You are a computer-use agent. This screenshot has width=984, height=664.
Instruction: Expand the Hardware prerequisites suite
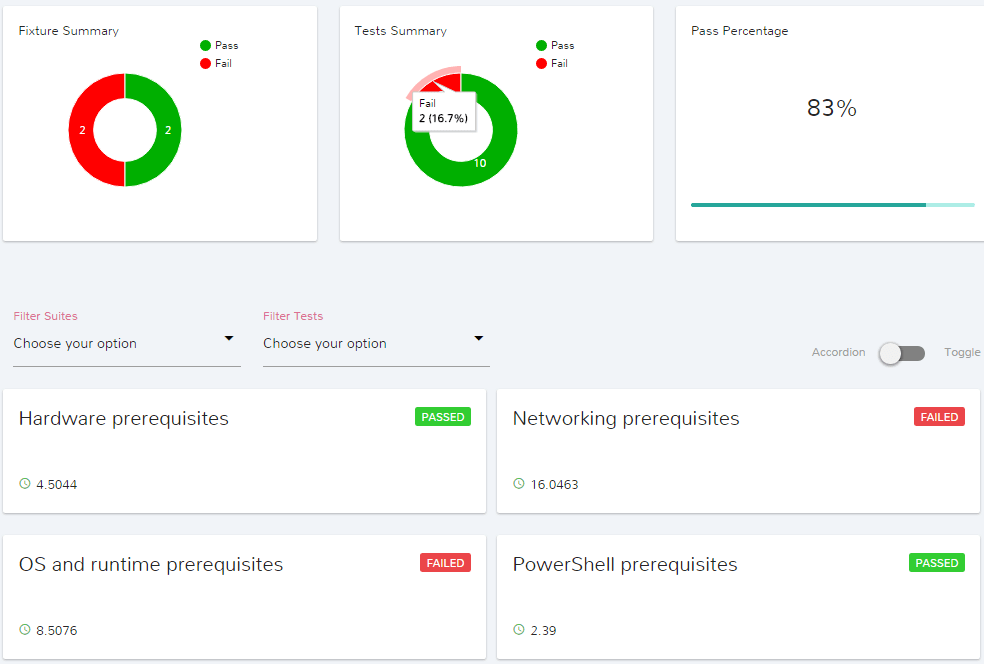point(124,419)
